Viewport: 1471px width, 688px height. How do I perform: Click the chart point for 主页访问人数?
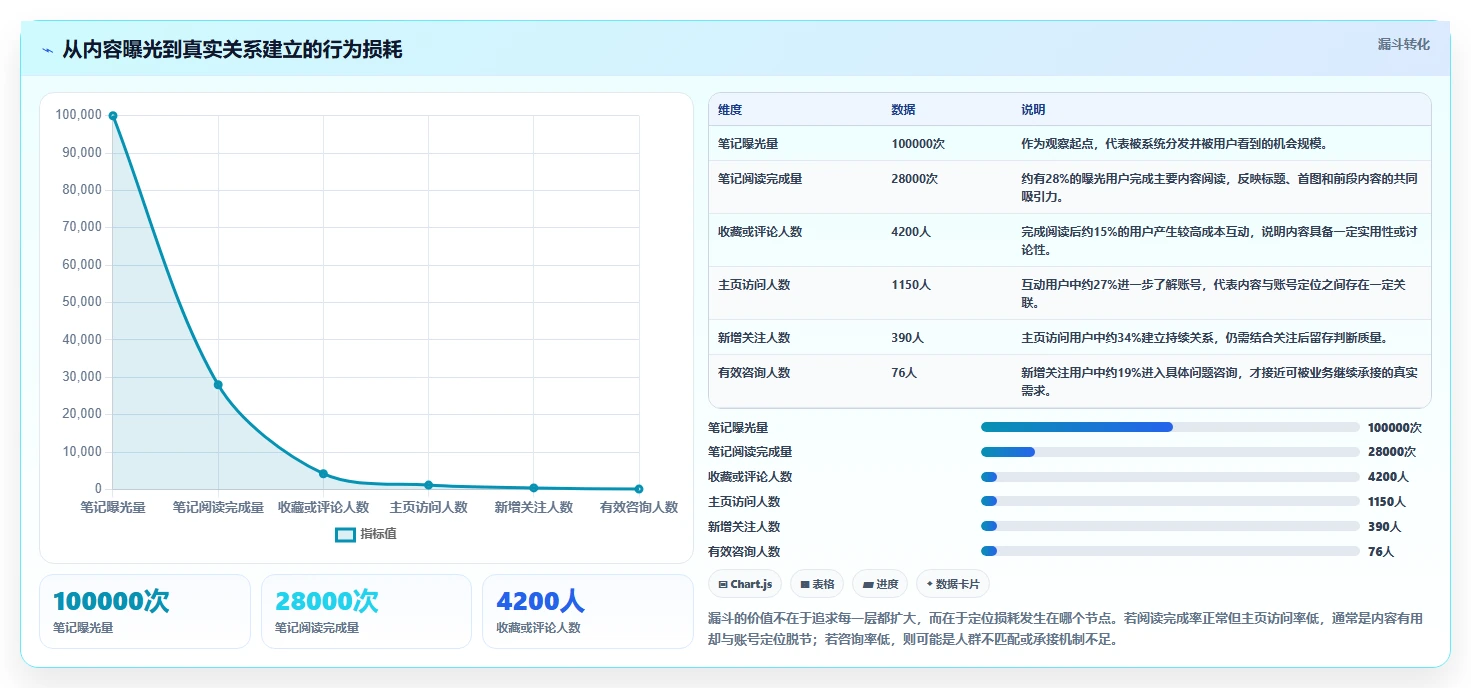coord(428,485)
